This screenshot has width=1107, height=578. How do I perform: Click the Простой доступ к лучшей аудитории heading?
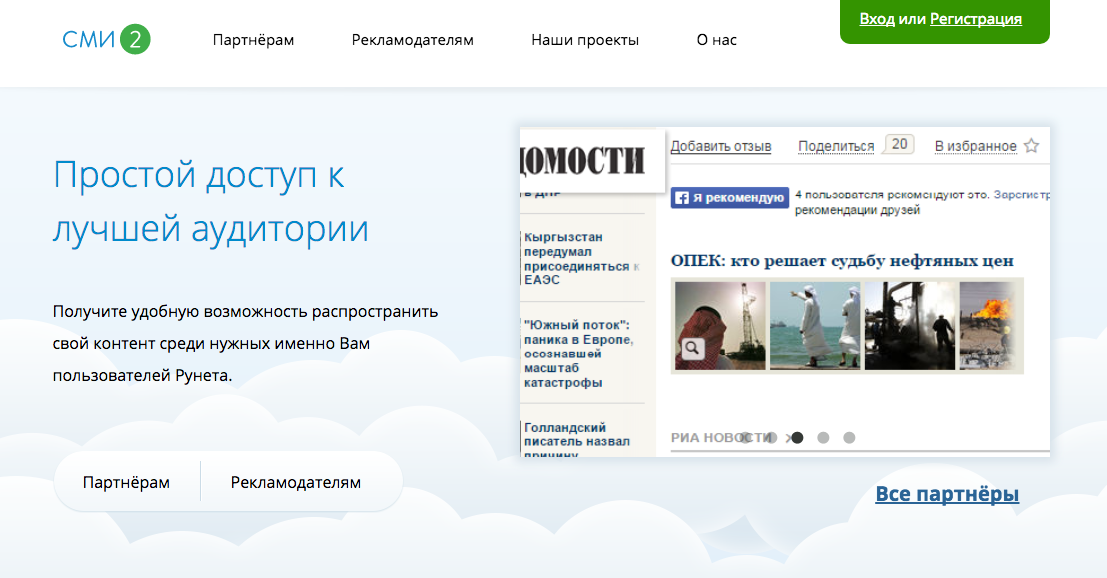211,201
